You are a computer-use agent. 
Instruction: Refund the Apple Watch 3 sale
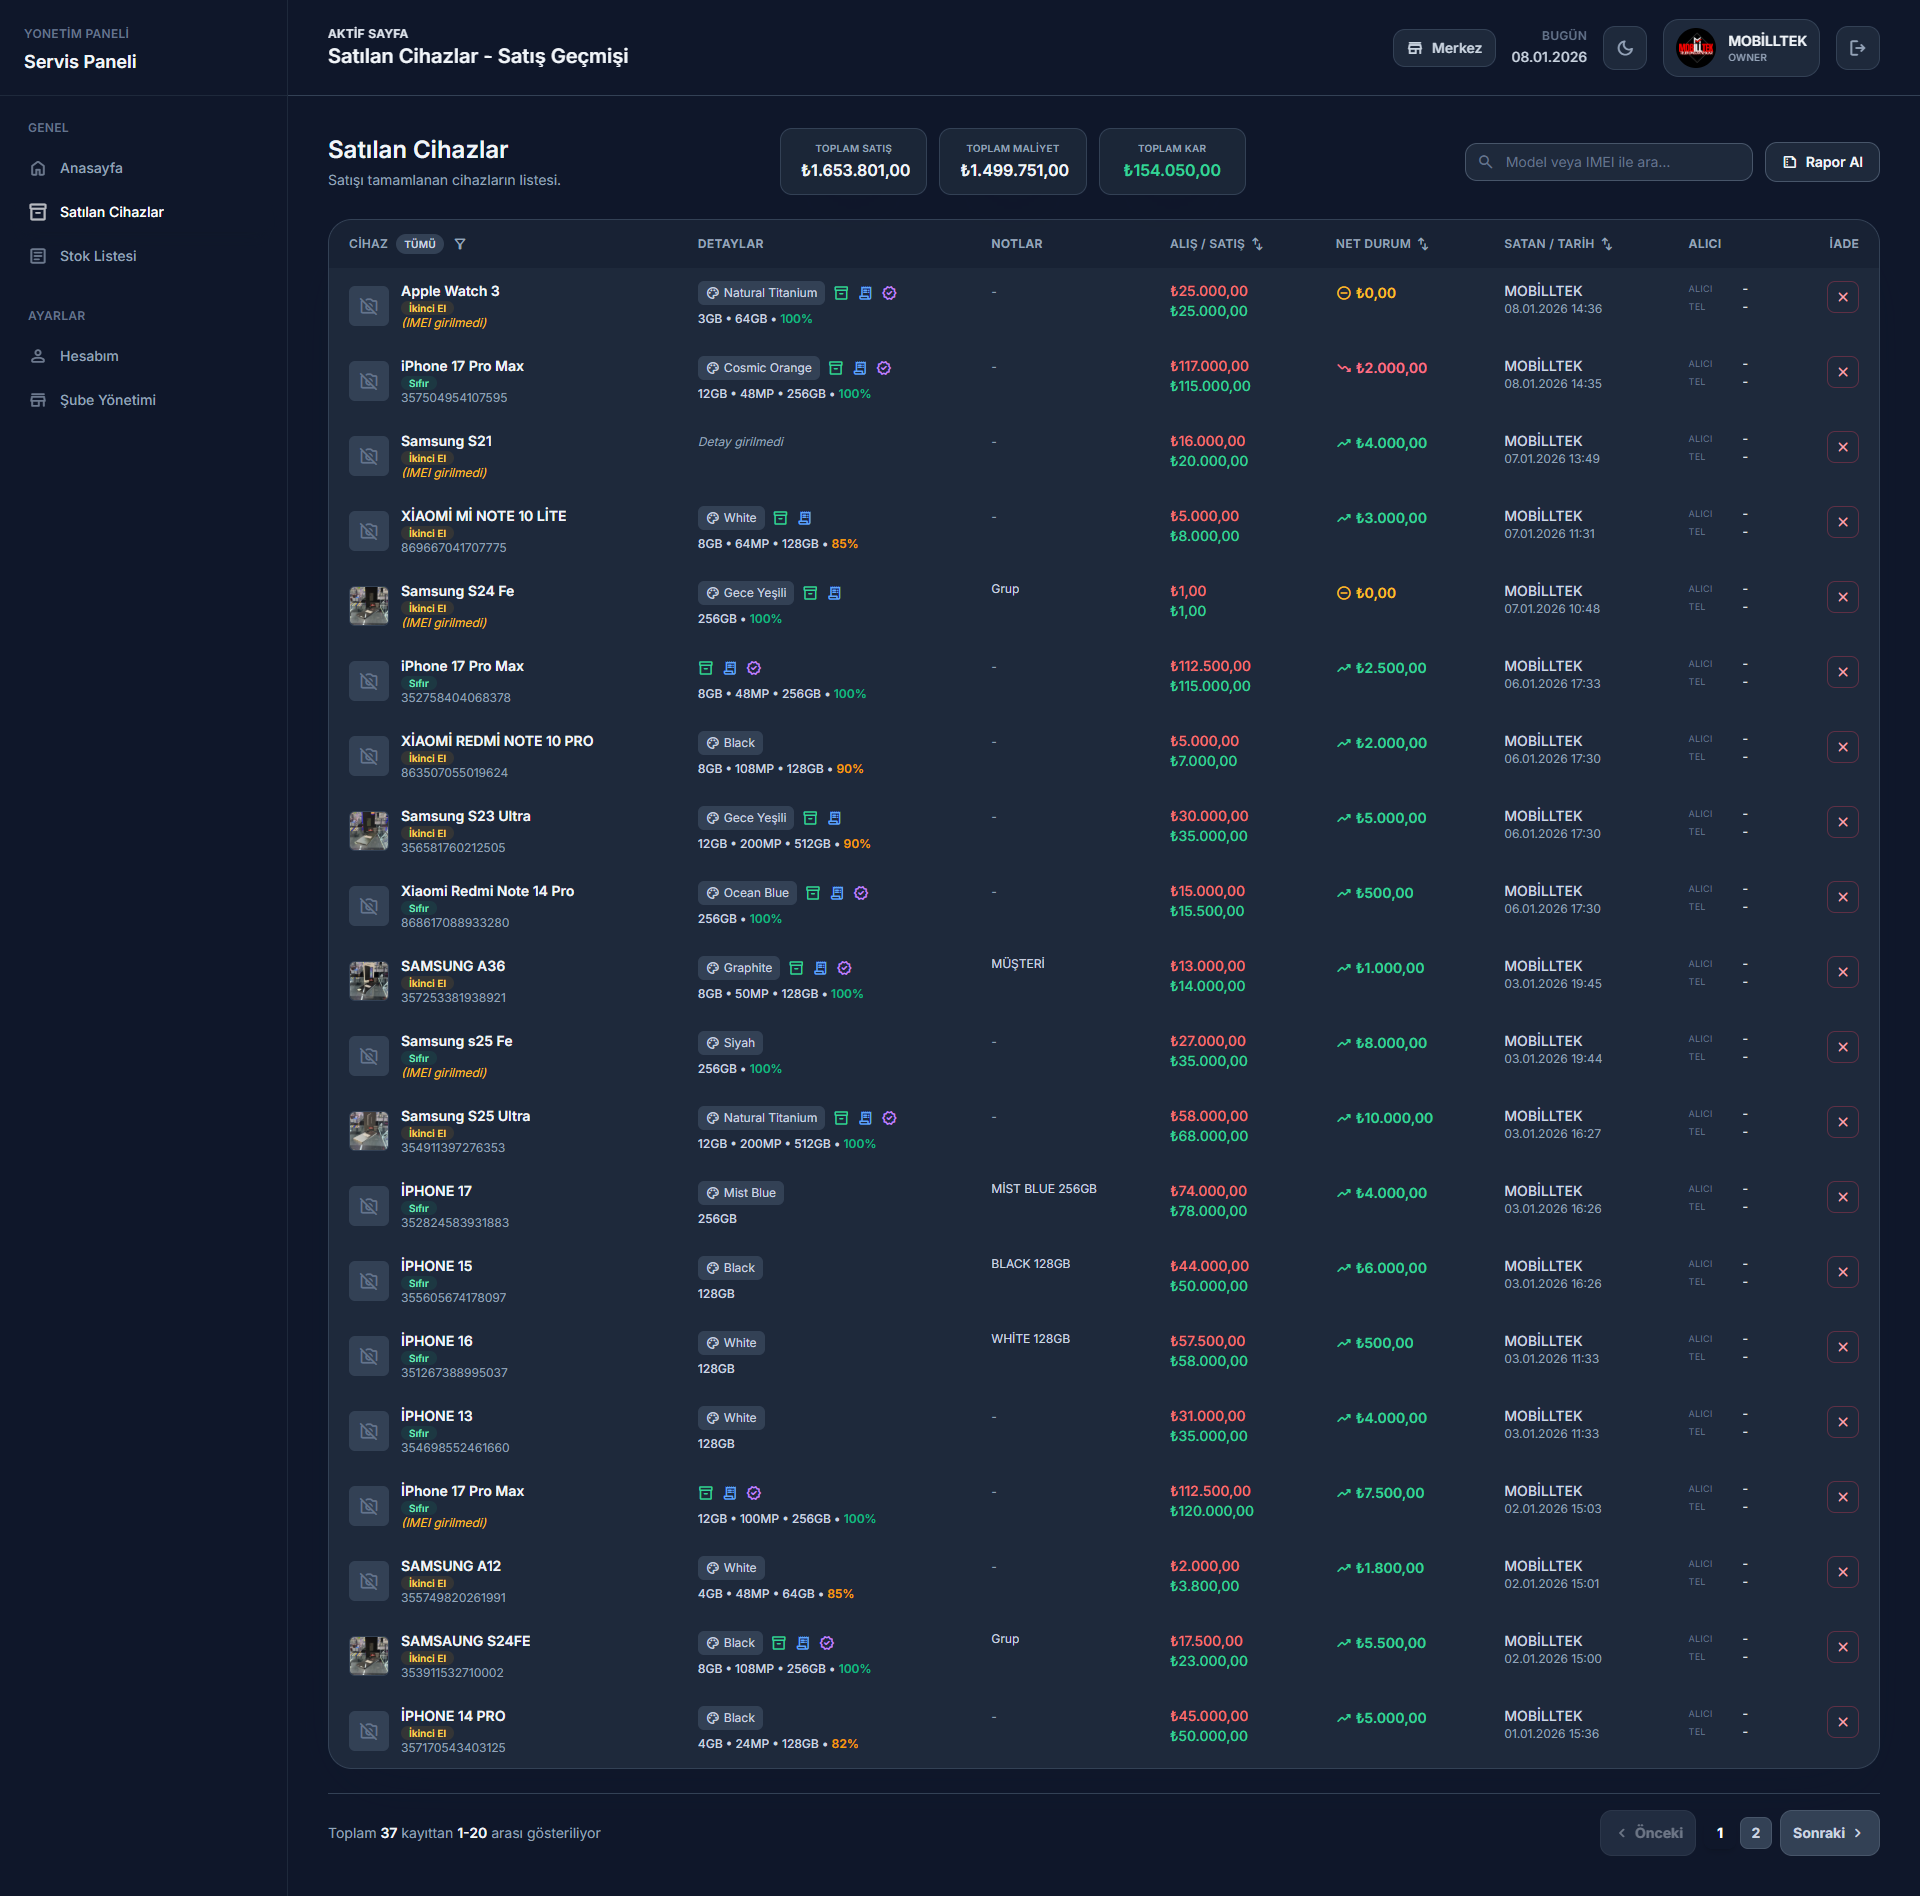point(1843,297)
